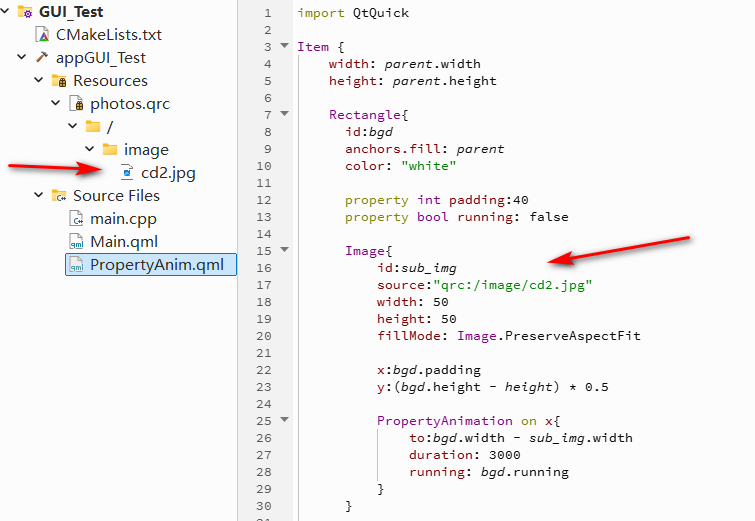
Task: Click 'width: parent.width' on line 4
Action: (404, 64)
